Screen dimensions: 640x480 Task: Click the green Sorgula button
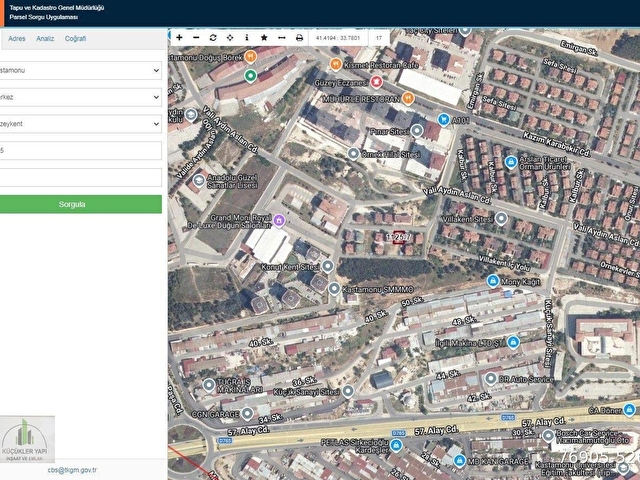pos(80,204)
